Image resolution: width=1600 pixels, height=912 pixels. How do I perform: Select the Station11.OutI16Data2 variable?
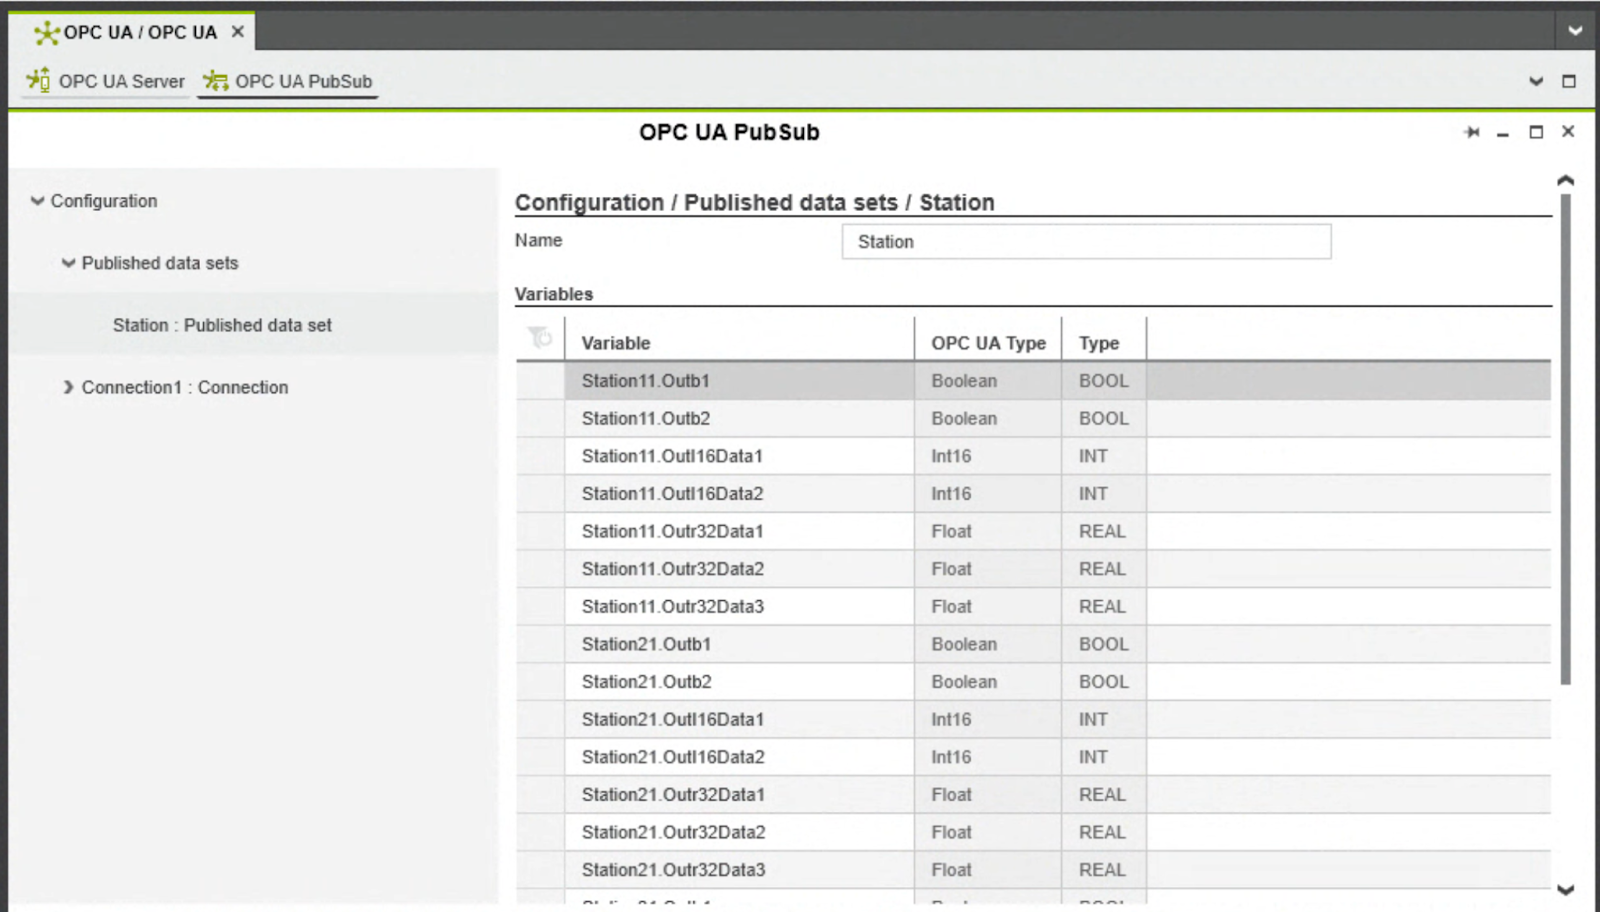tap(672, 494)
